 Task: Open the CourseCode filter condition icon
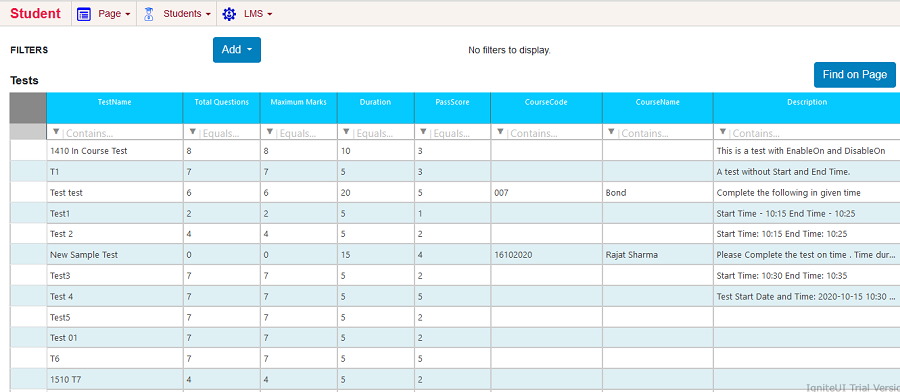pos(500,132)
